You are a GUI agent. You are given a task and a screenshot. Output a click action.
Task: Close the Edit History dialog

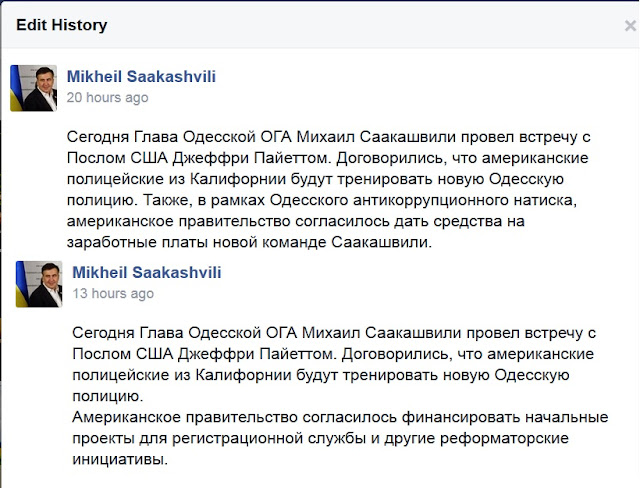(630, 26)
